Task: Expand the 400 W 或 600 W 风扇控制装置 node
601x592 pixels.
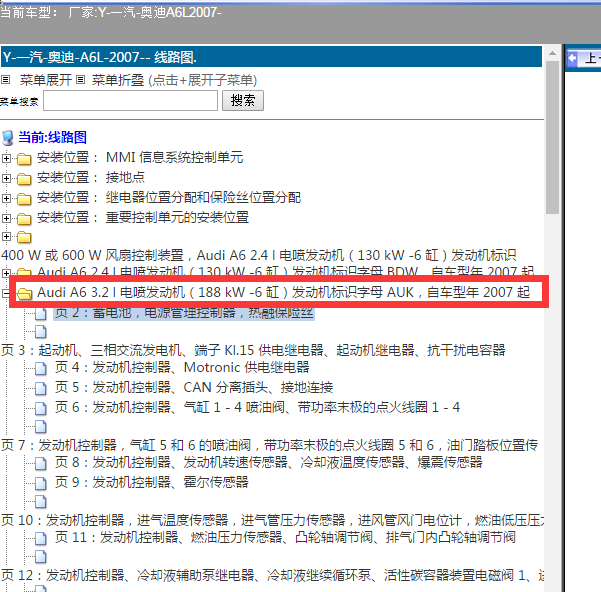Action: click(x=6, y=236)
